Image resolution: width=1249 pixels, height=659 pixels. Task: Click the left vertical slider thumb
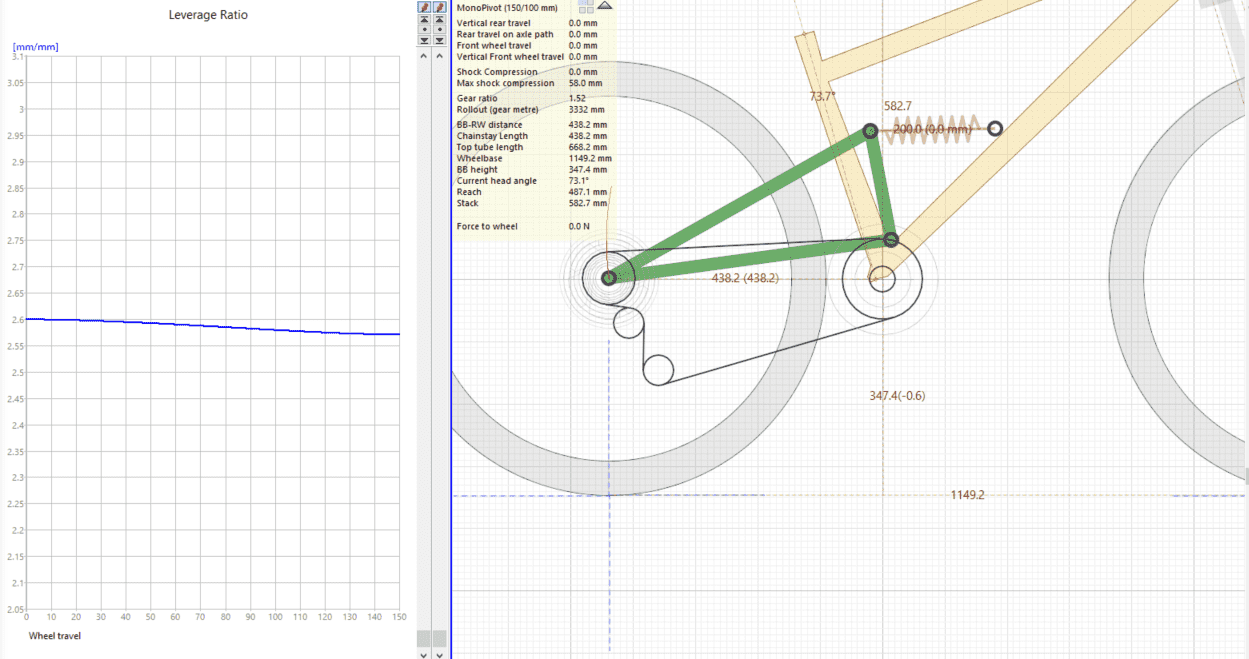[x=424, y=637]
